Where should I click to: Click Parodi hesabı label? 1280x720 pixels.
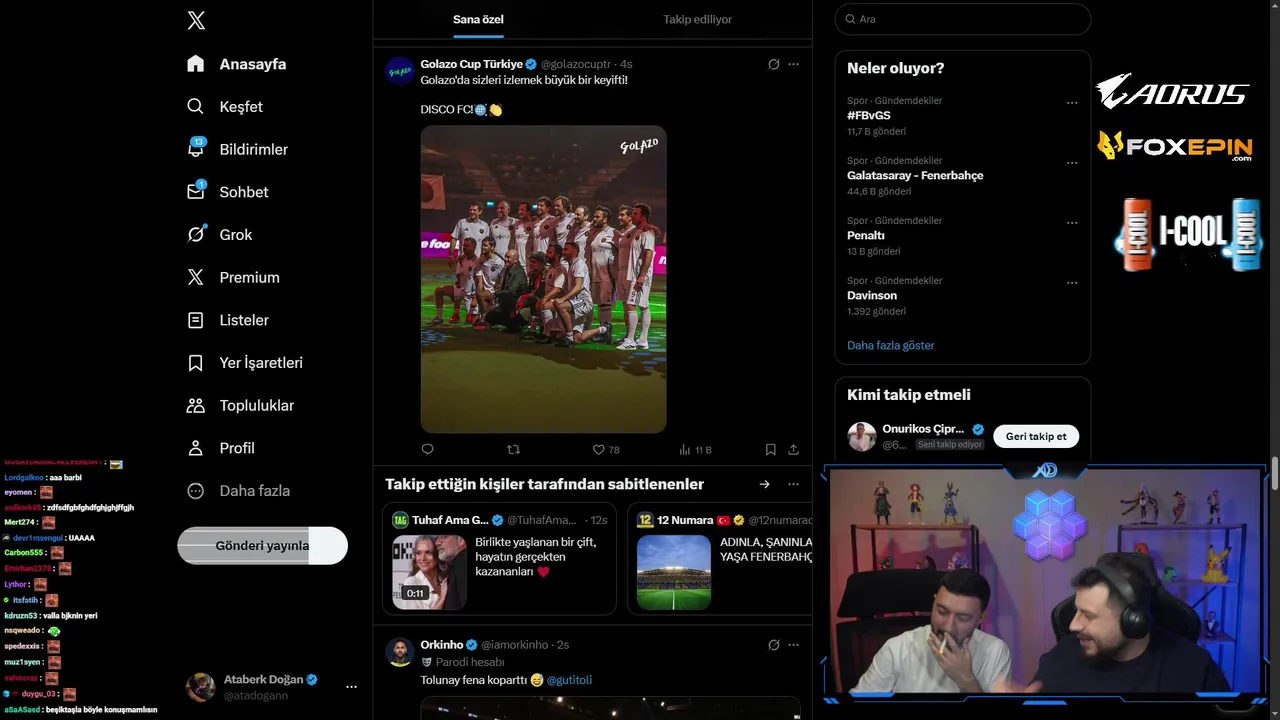[x=470, y=662]
